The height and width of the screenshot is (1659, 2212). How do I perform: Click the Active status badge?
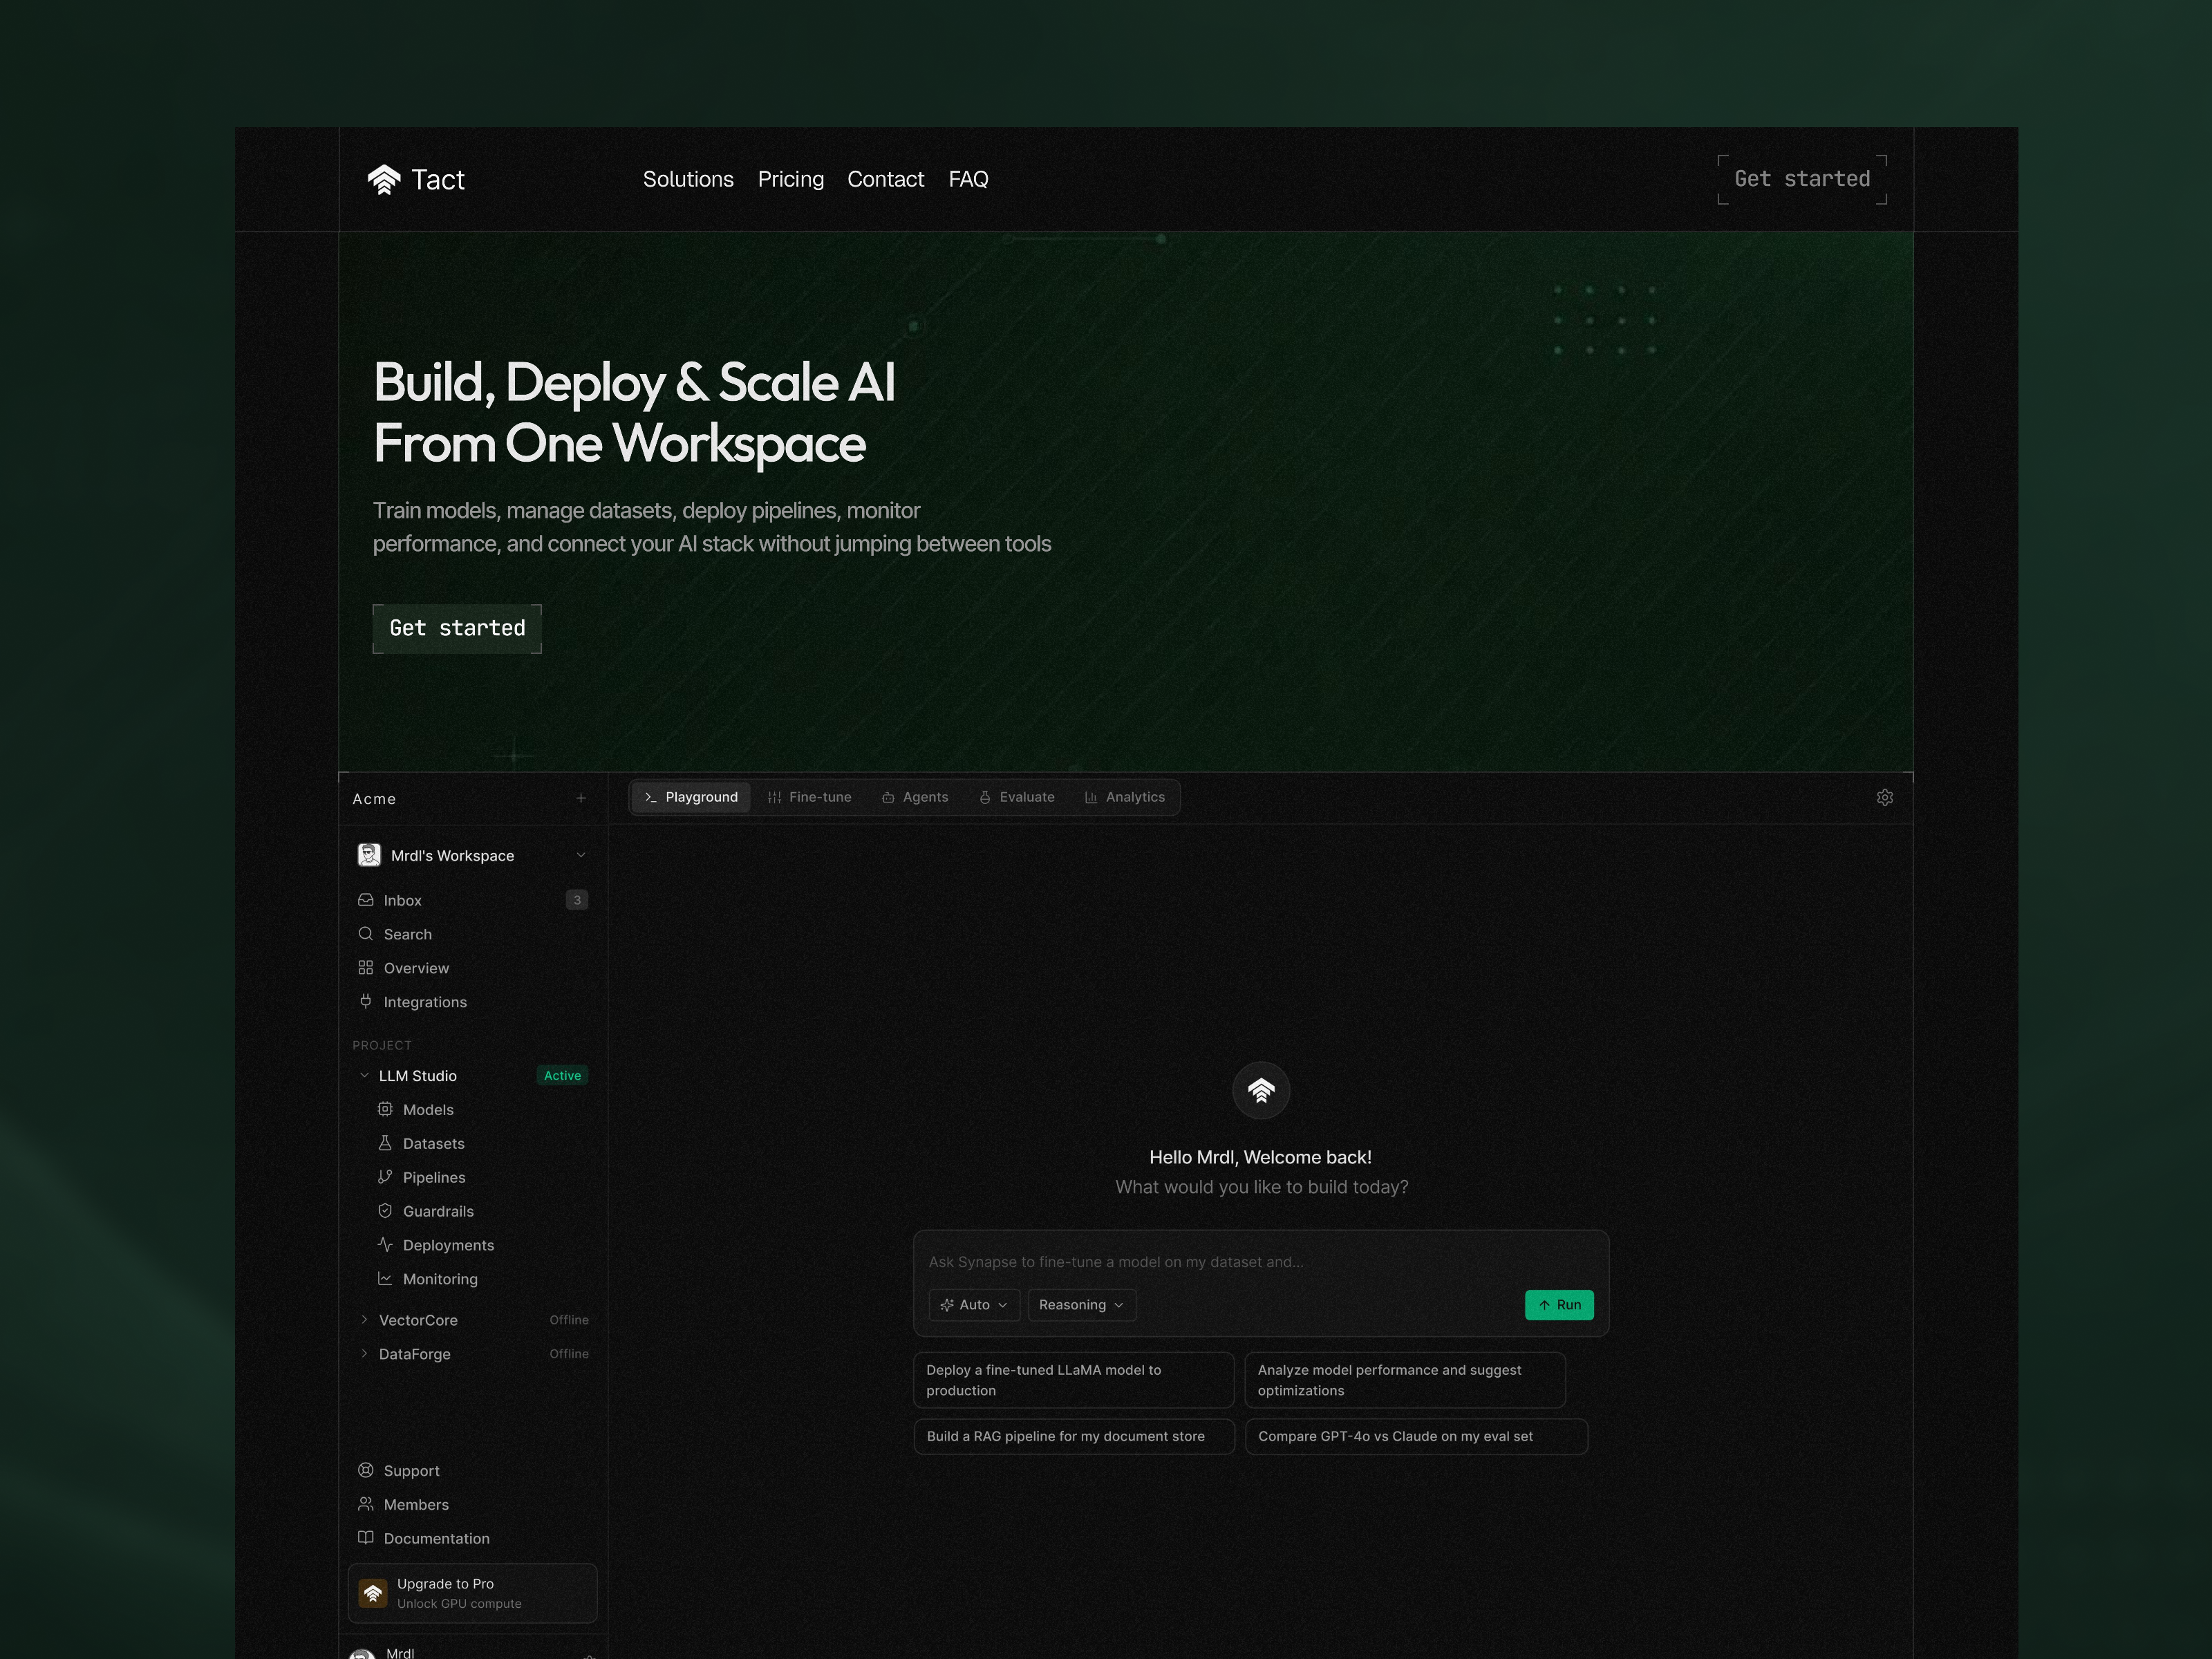pos(562,1076)
